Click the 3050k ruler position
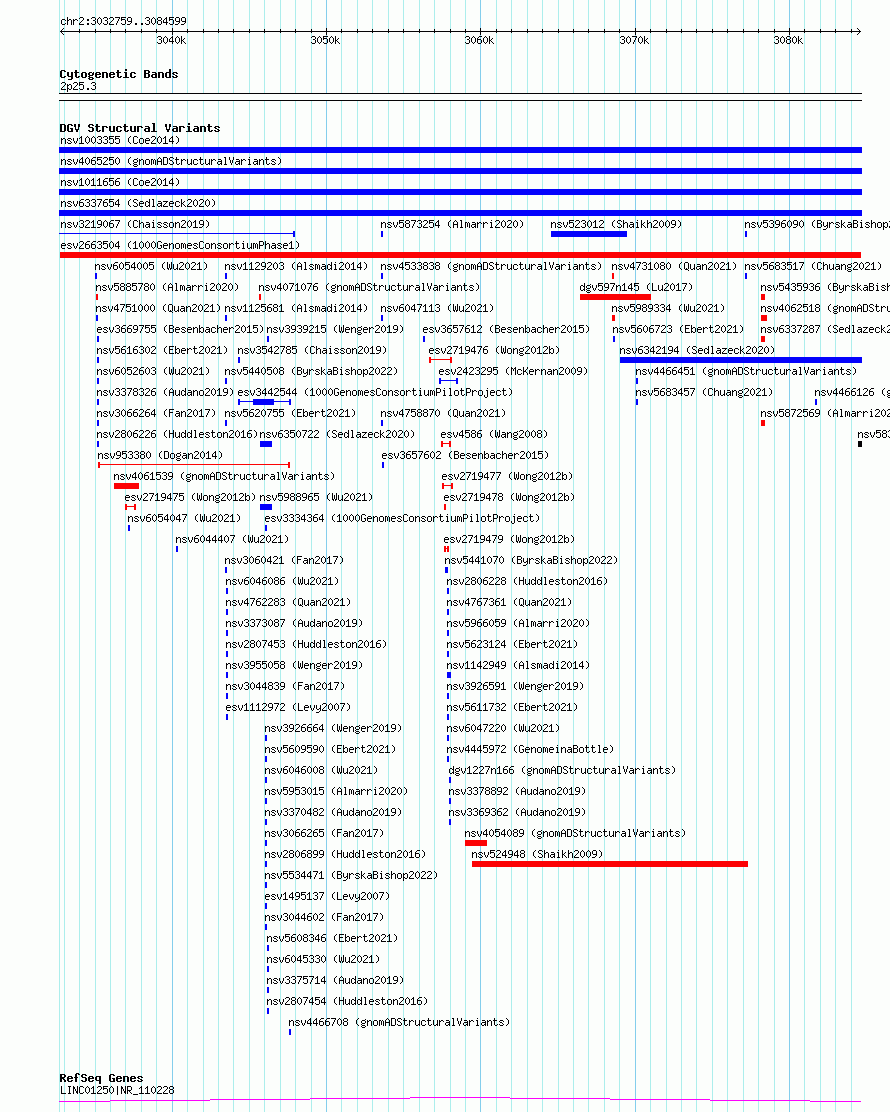The width and height of the screenshot is (890, 1112). coord(325,40)
